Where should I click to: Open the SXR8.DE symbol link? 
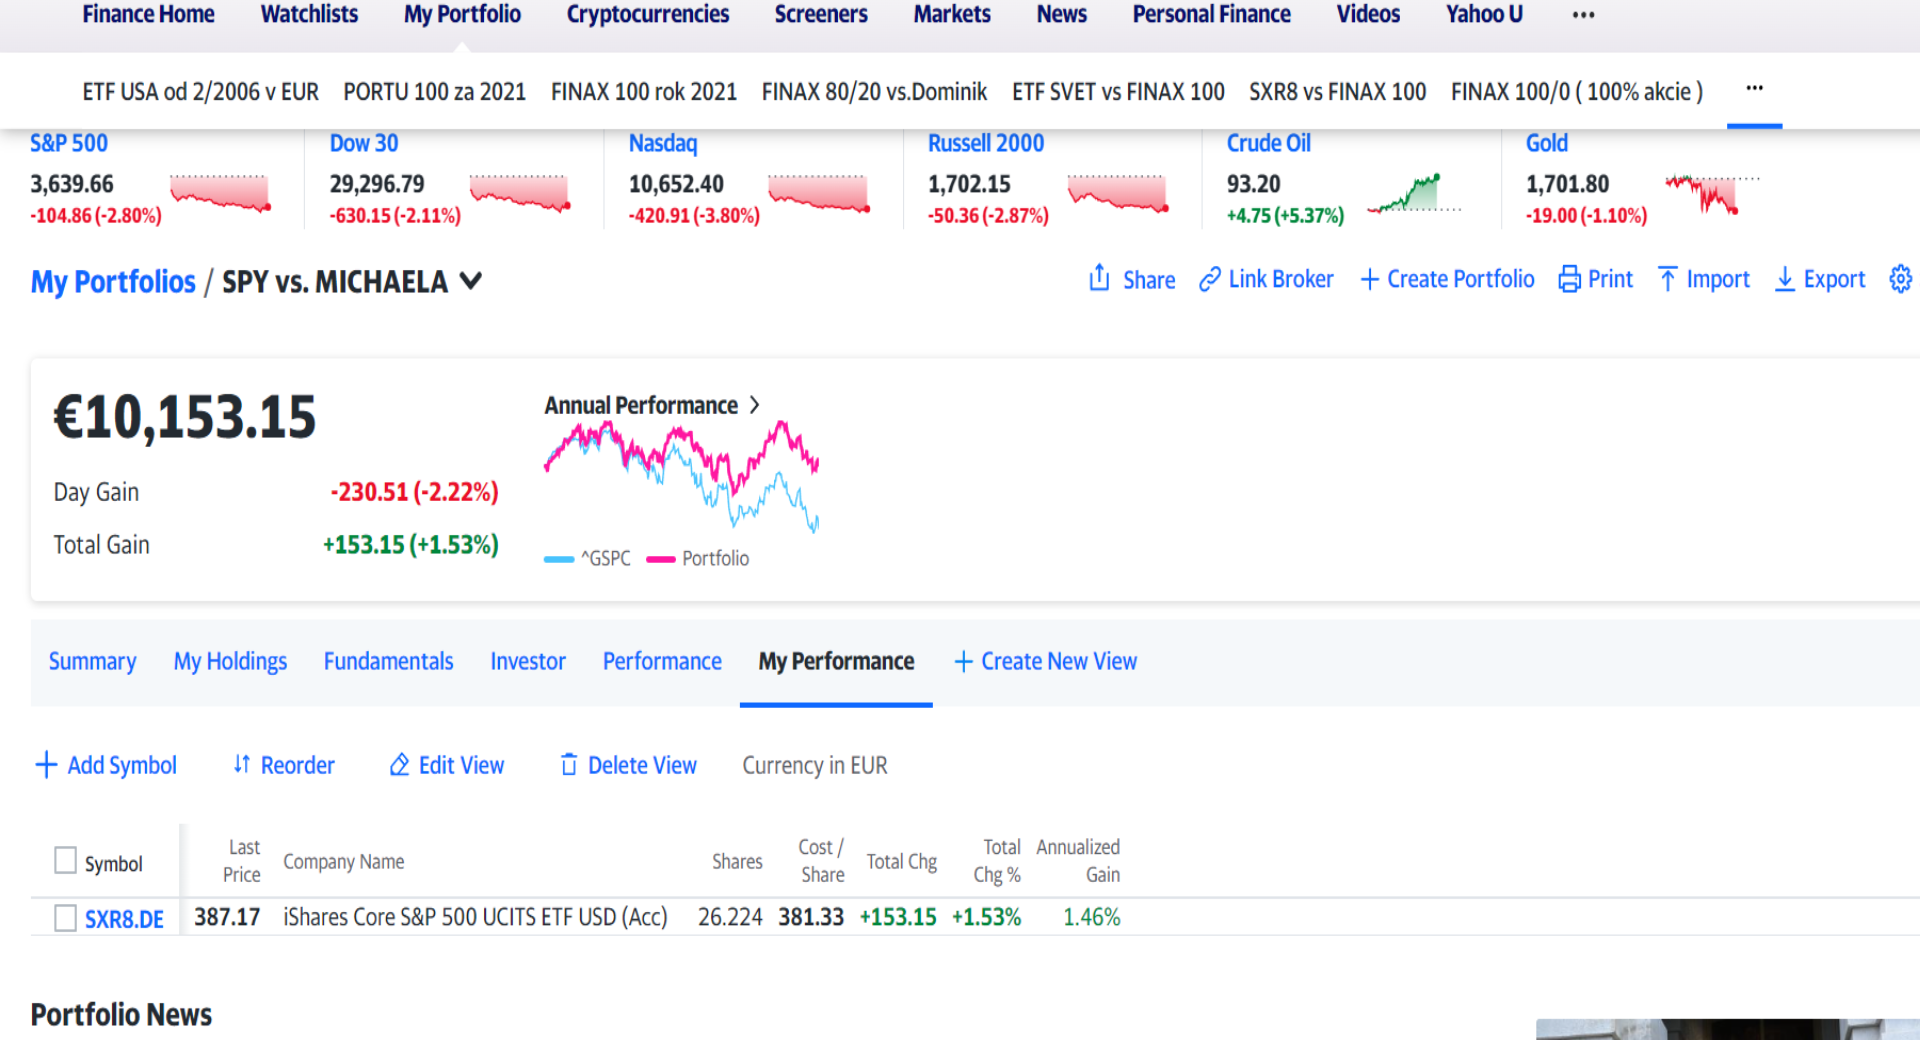point(124,919)
